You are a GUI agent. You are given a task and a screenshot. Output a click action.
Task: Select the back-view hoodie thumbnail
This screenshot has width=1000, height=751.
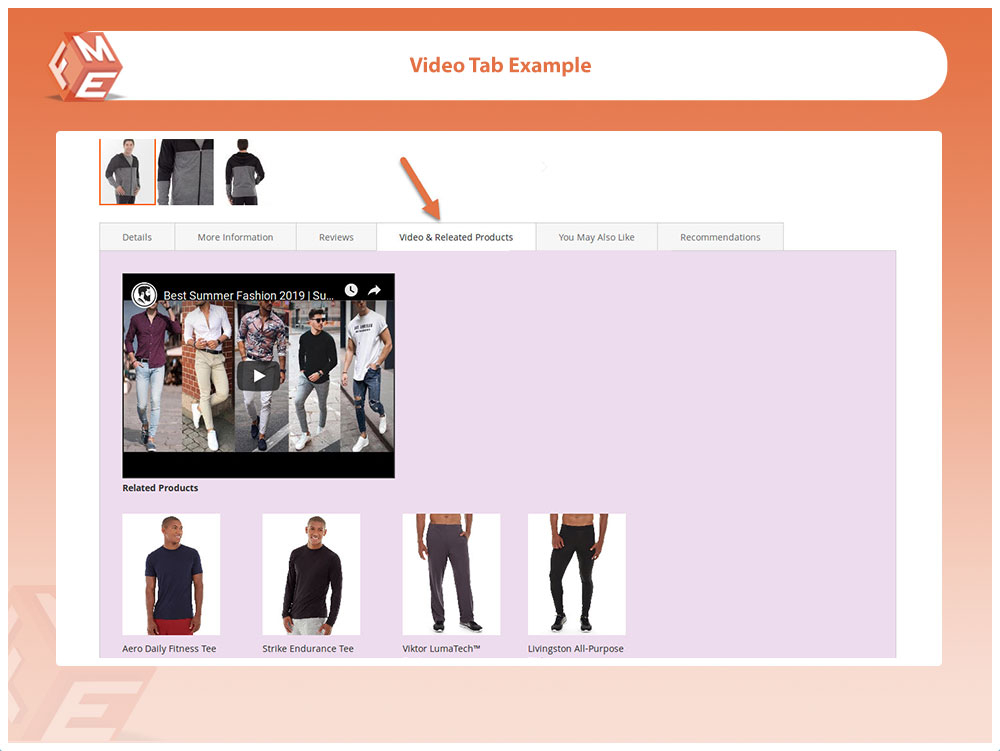click(243, 171)
